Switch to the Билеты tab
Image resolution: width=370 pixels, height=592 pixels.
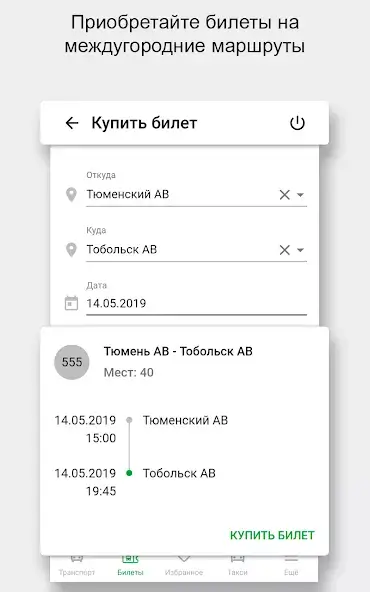pos(130,566)
